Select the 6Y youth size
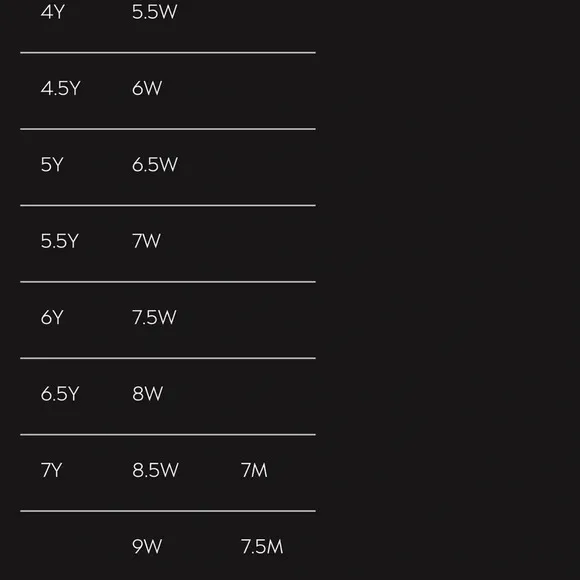The height and width of the screenshot is (580, 580). click(52, 318)
